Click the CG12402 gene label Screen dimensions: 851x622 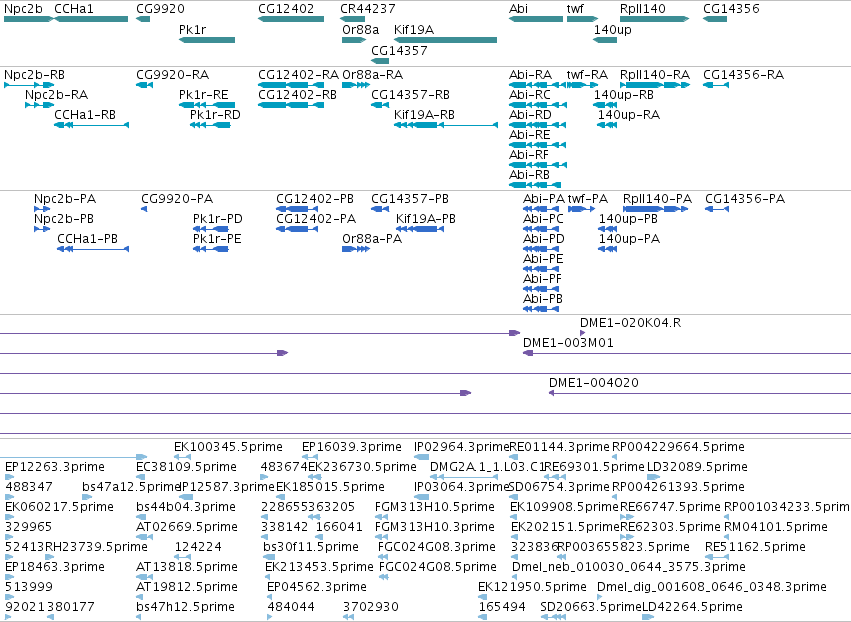click(x=286, y=9)
